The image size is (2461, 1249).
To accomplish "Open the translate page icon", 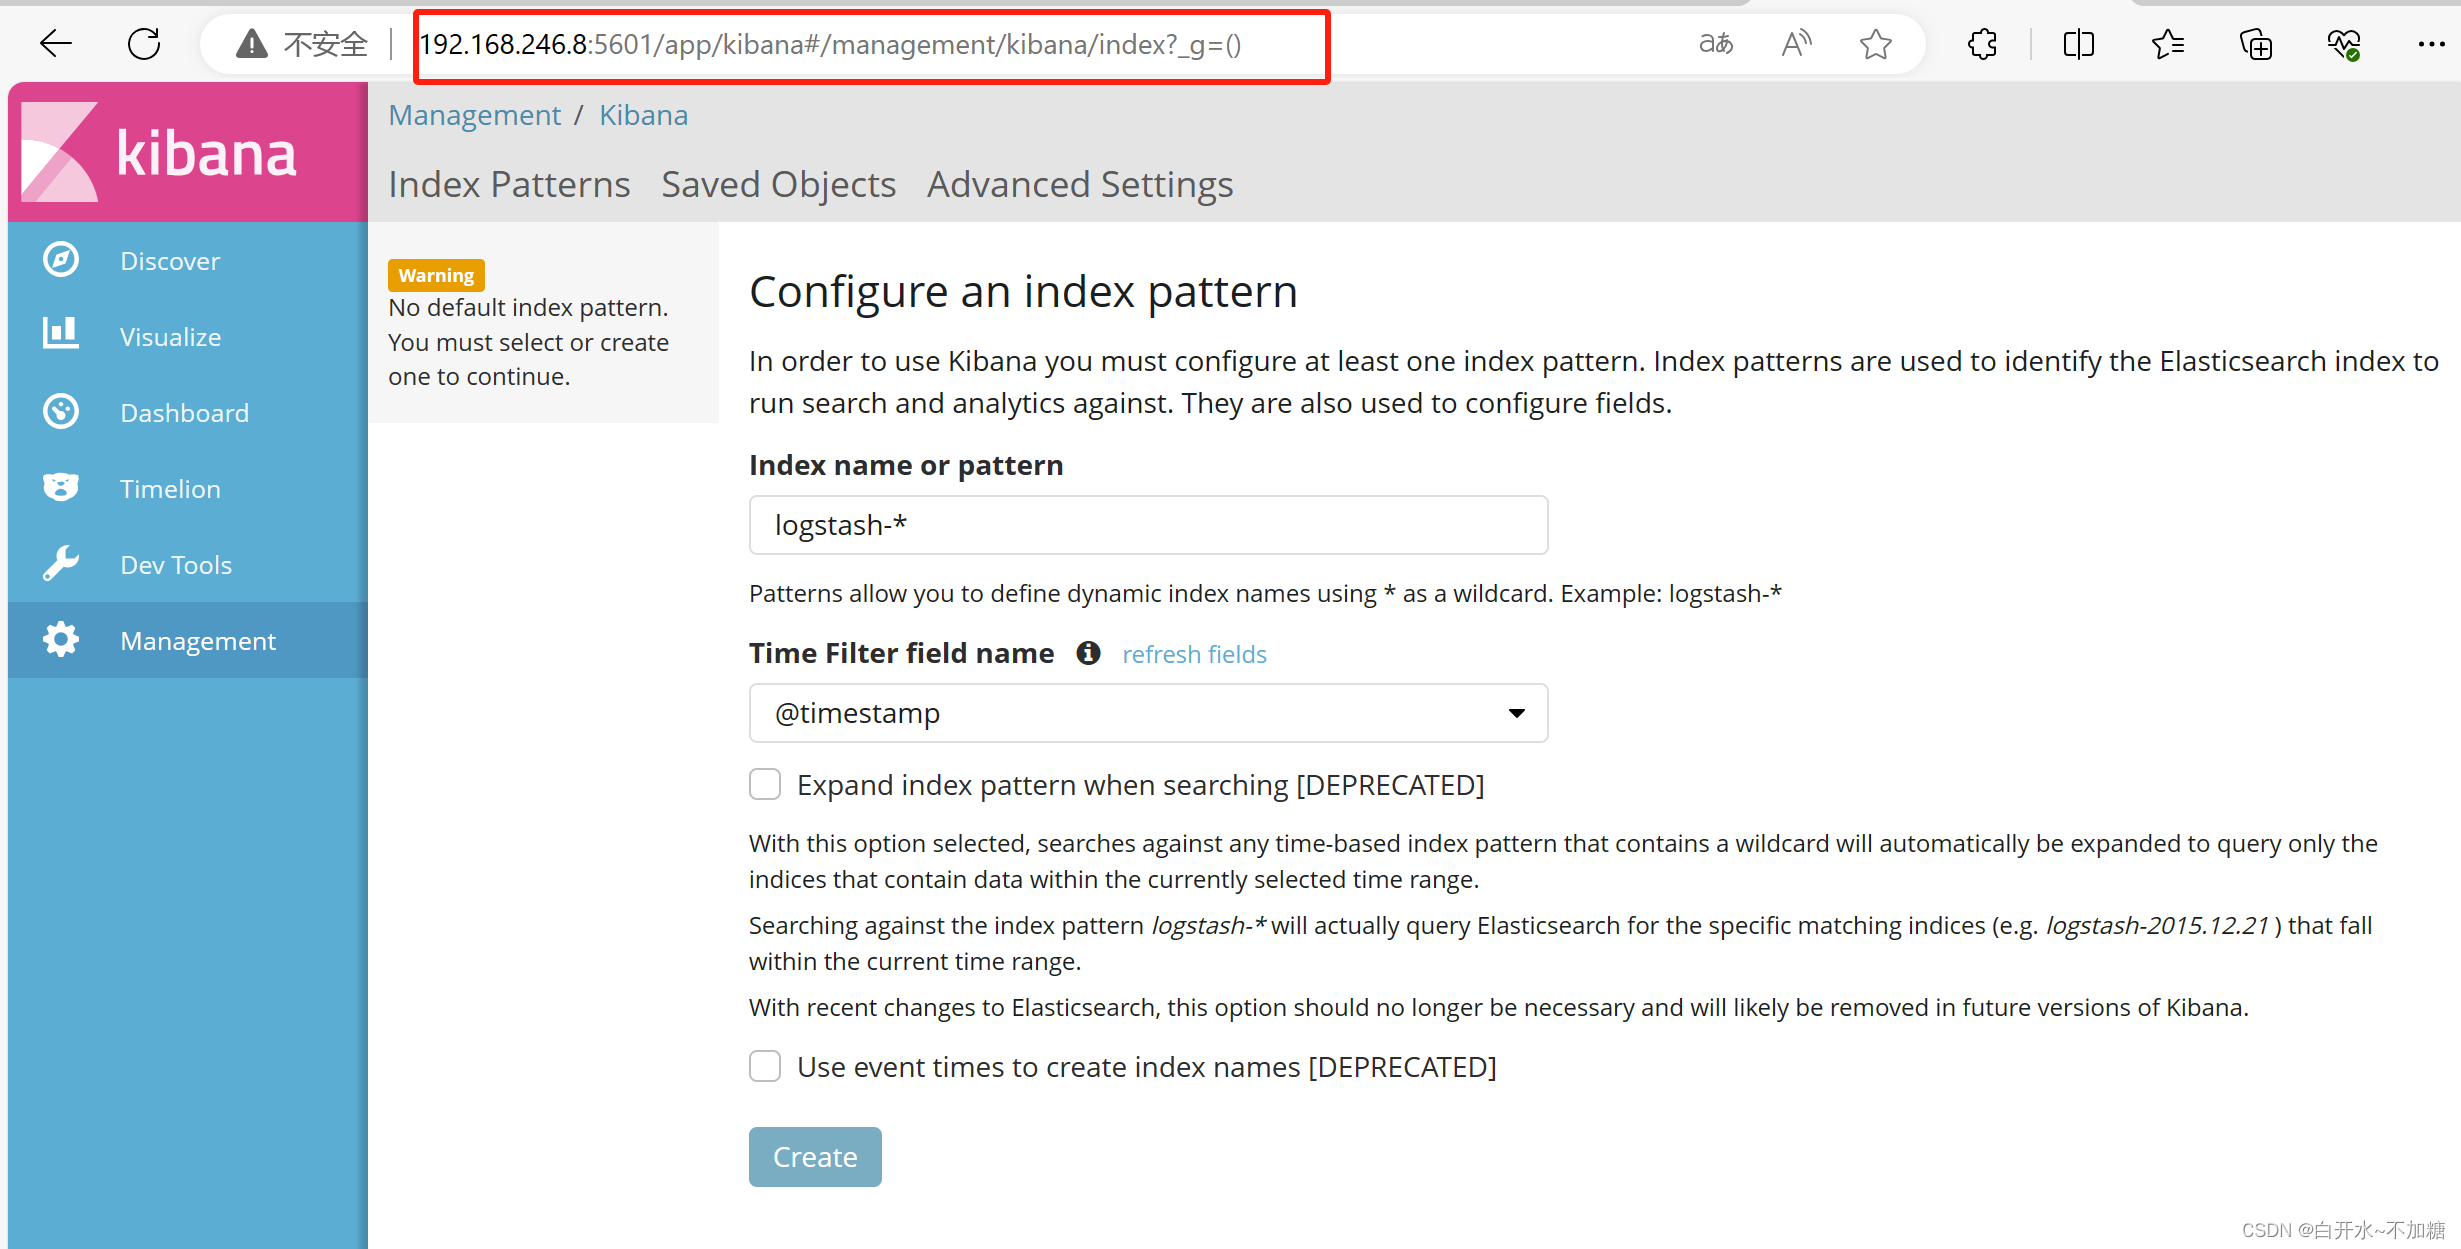I will tap(1716, 44).
